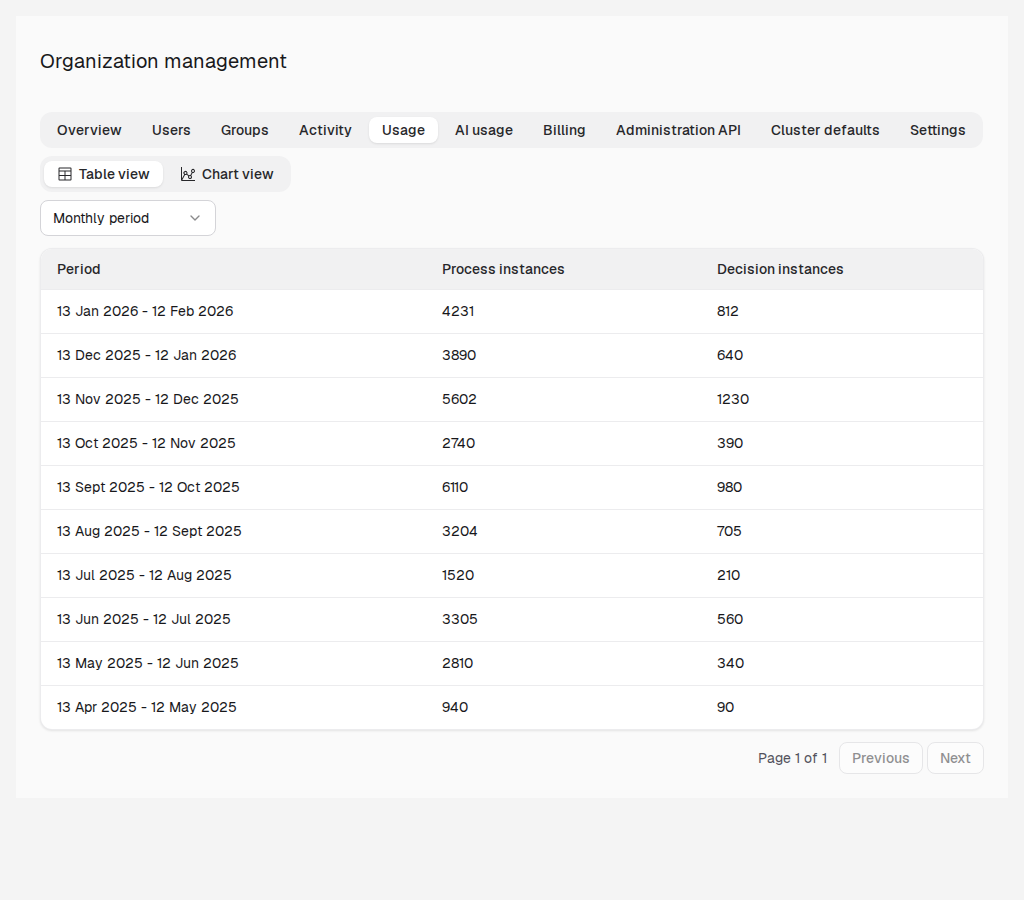Select period 13 May 2025 - 12 Jun 2025
1024x900 pixels.
click(148, 663)
